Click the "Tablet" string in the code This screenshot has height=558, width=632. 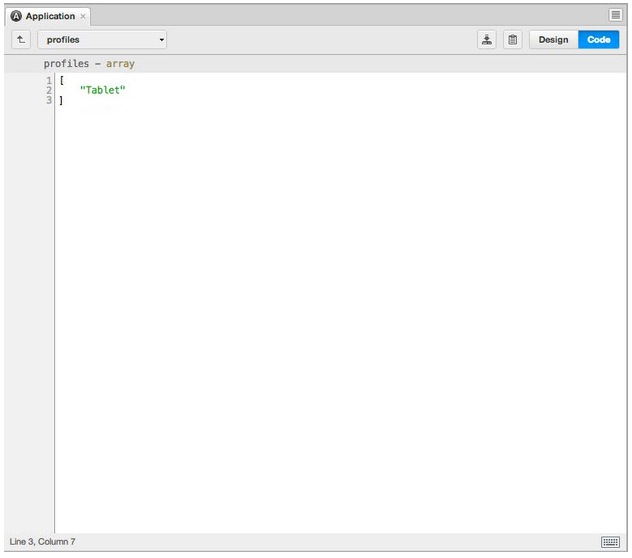click(102, 90)
